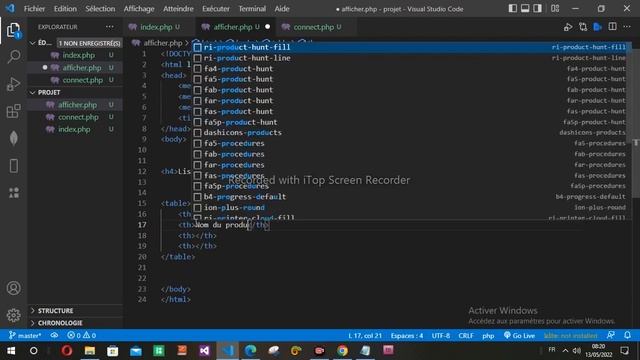The height and width of the screenshot is (360, 640).
Task: Click the FR language indicator in system tray
Action: point(552,350)
